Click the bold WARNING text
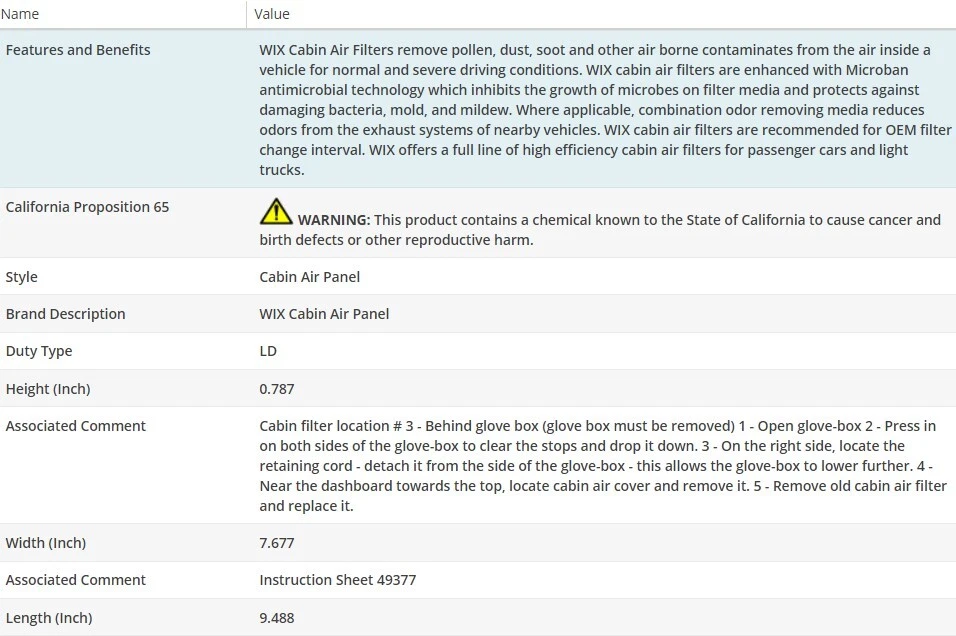Image resolution: width=956 pixels, height=636 pixels. (x=334, y=220)
